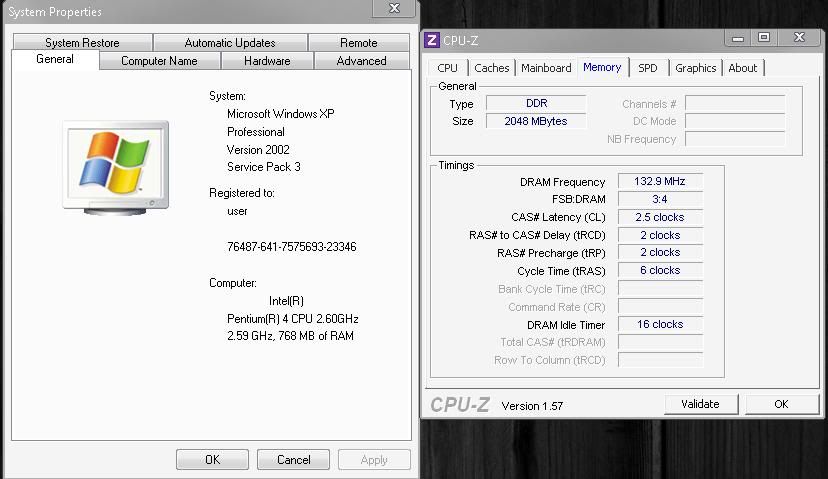
Task: Close the System Properties dialog
Action: [394, 8]
